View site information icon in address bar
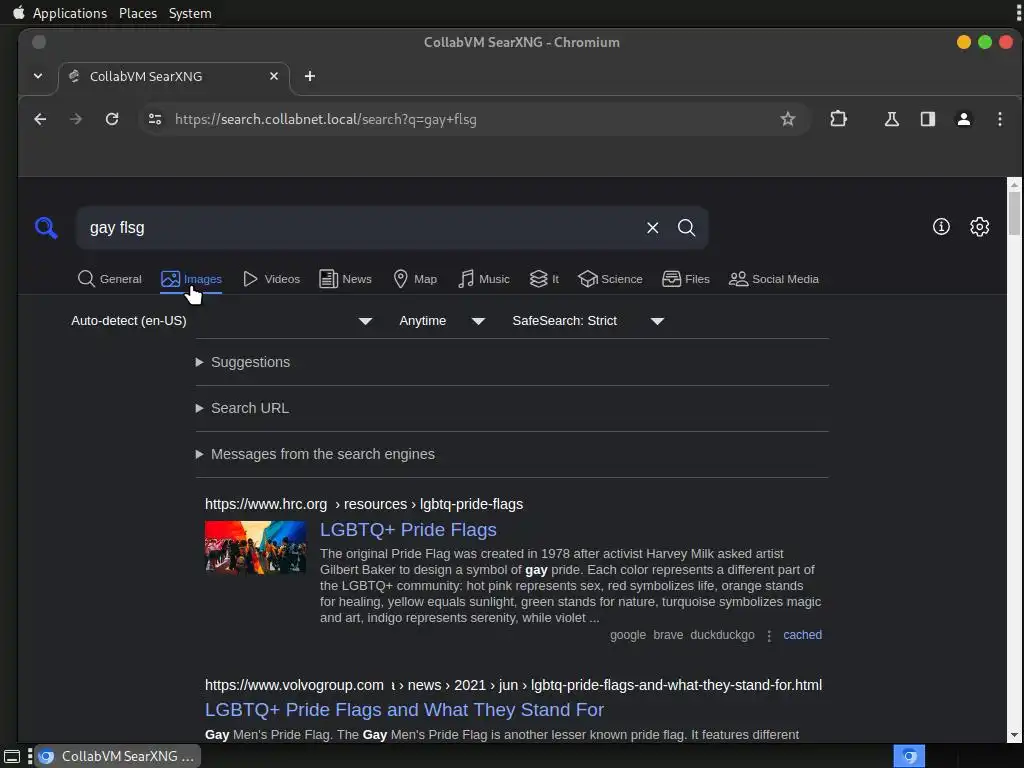 pos(155,119)
